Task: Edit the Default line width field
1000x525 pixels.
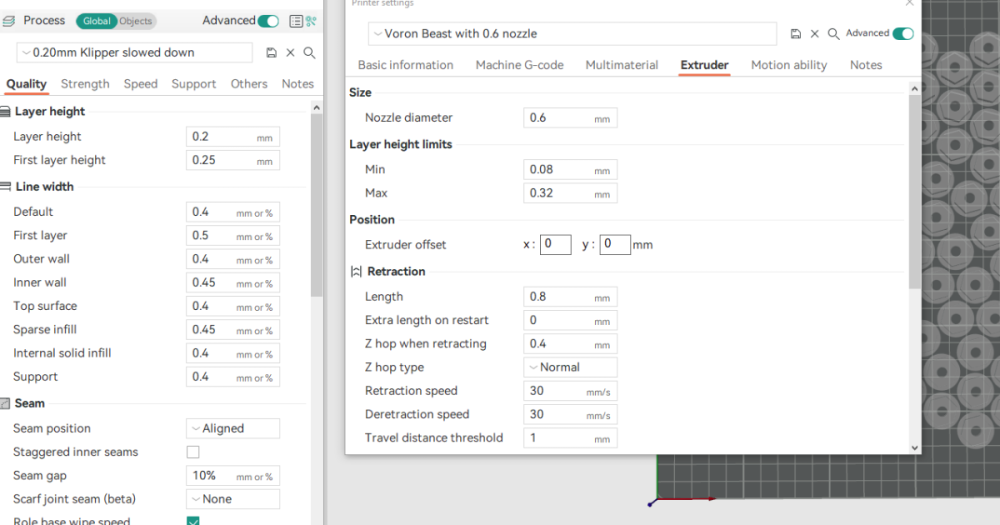Action: pyautogui.click(x=233, y=212)
